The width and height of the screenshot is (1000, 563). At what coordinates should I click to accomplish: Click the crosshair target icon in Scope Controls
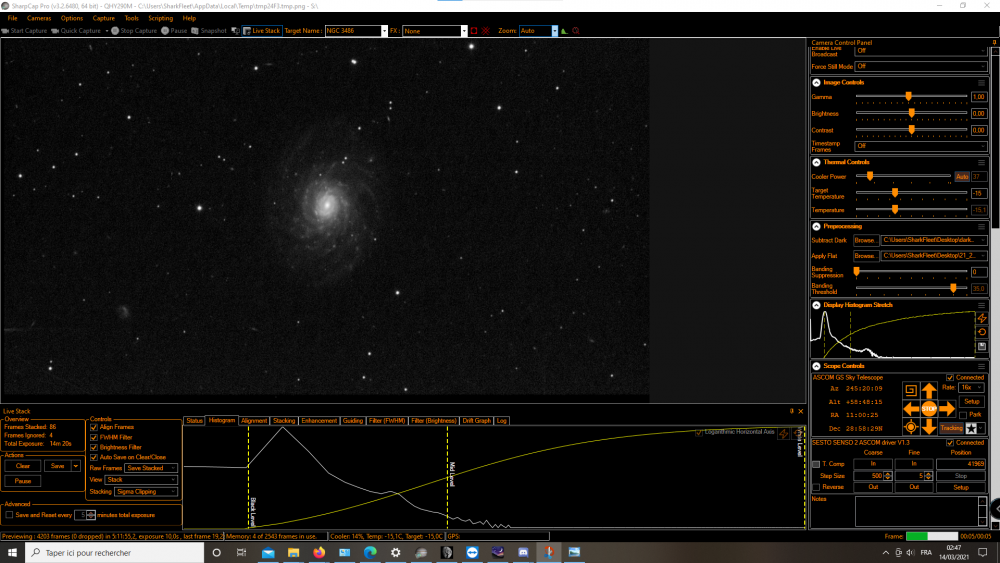[911, 427]
